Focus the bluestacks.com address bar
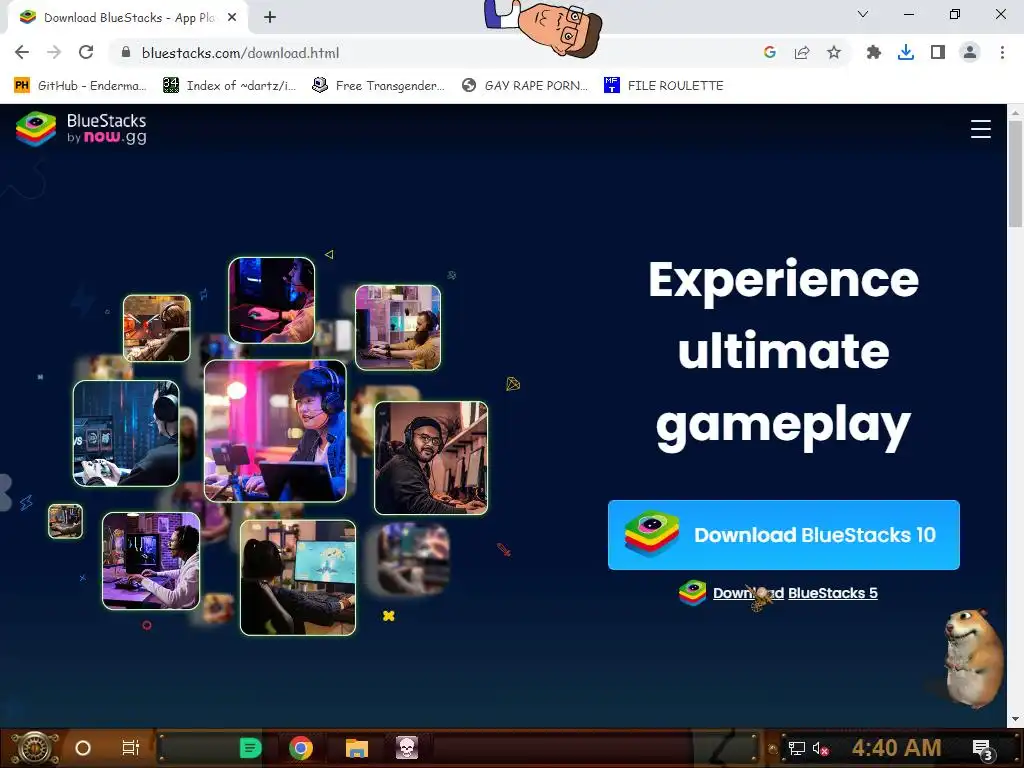 (x=431, y=53)
